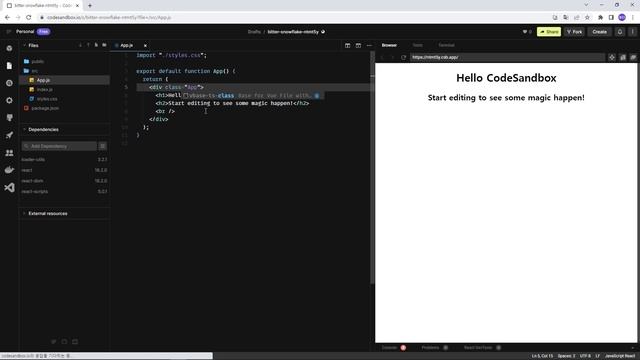The image size is (640, 360).
Task: Open notifications bell icon
Action: (x=620, y=31)
